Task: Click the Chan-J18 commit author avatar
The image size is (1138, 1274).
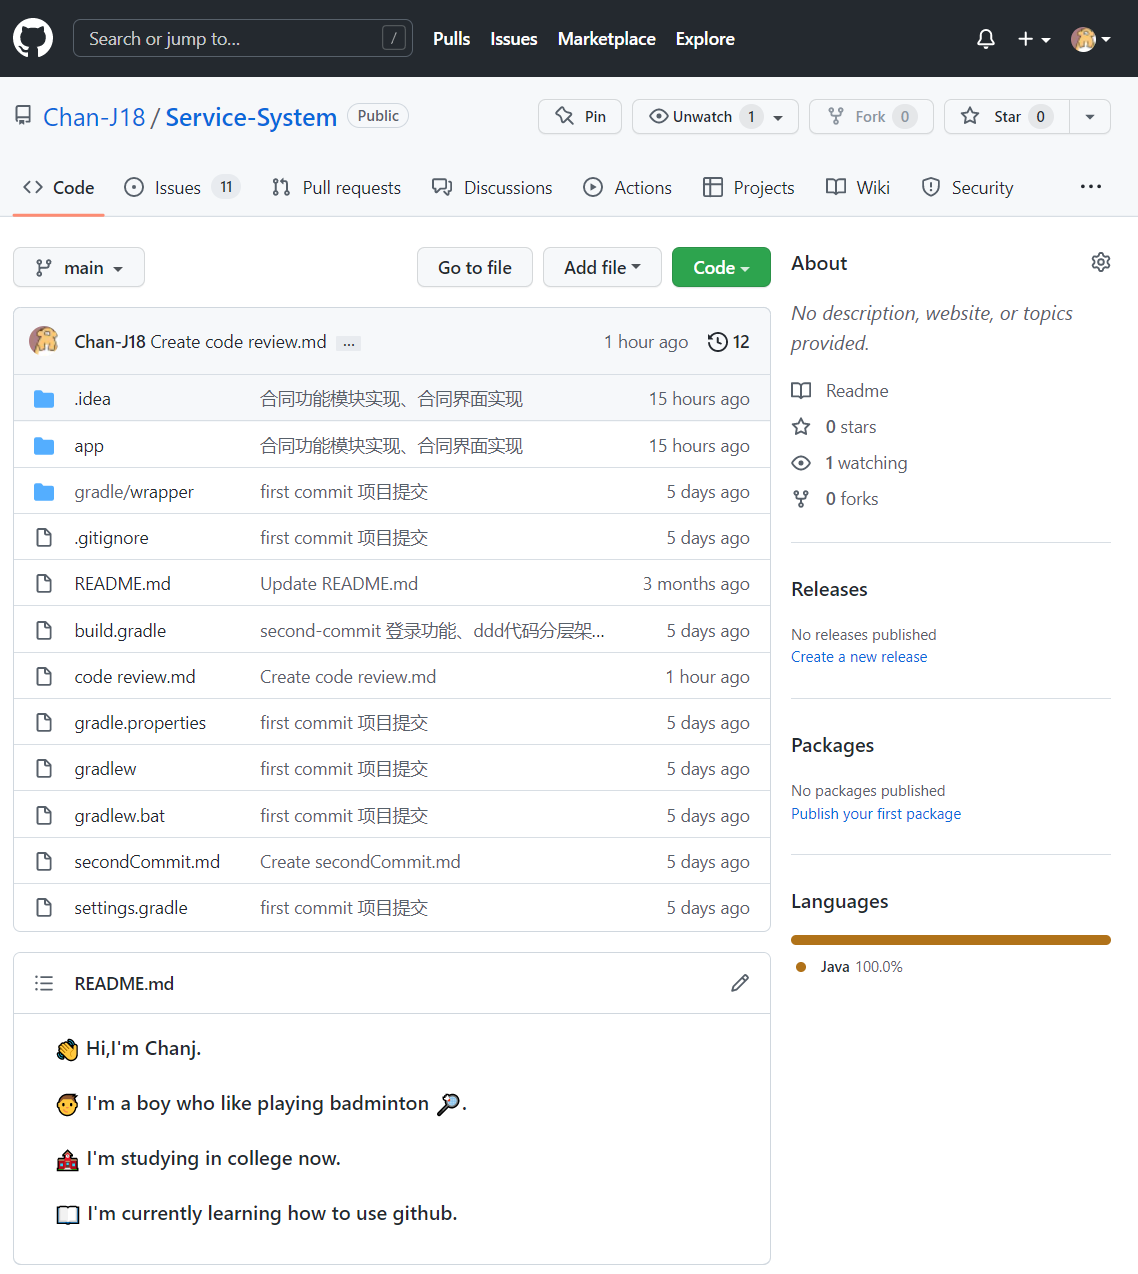Action: [44, 341]
